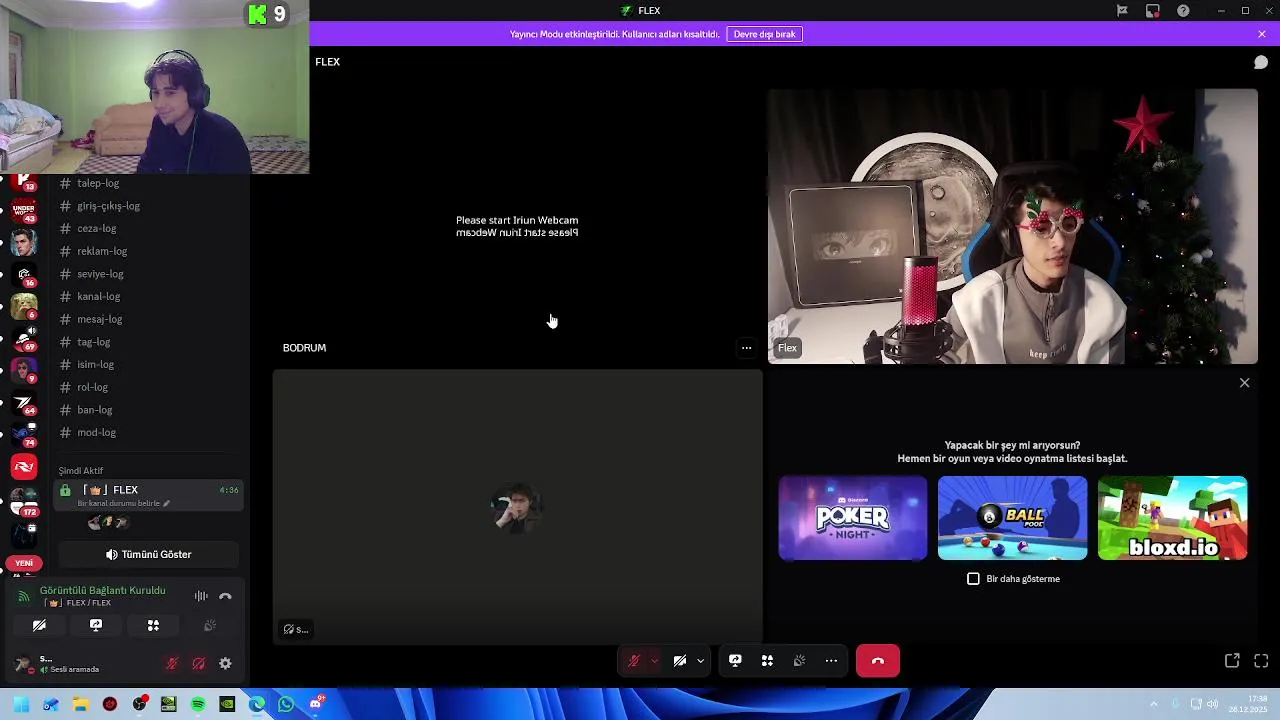Open the Discord help question mark

[1183, 11]
